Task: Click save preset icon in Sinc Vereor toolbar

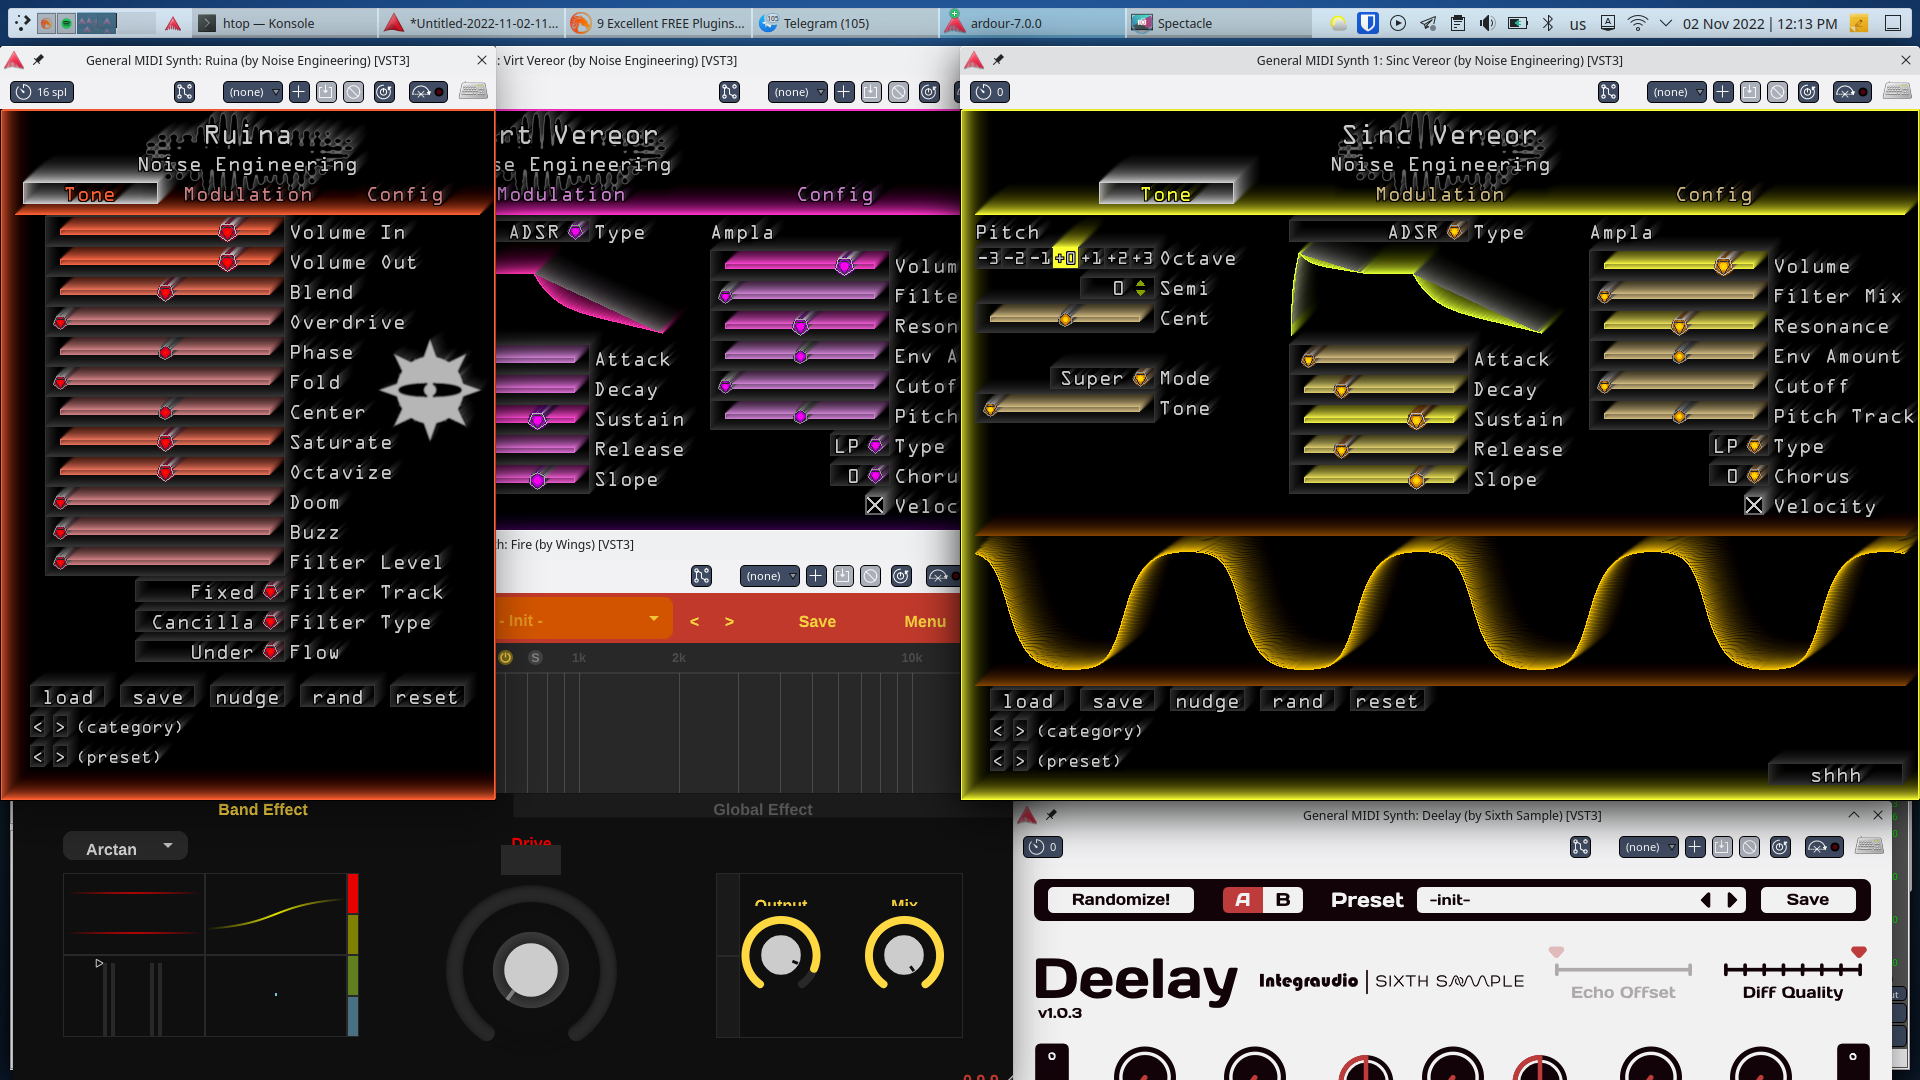Action: pyautogui.click(x=1750, y=92)
